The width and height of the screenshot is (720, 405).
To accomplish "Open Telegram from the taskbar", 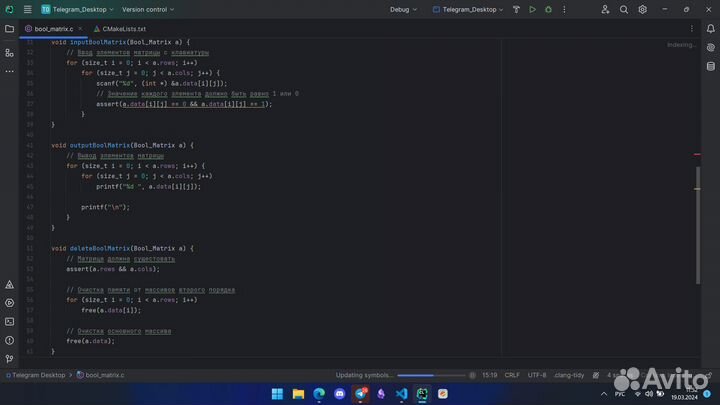I will [360, 394].
